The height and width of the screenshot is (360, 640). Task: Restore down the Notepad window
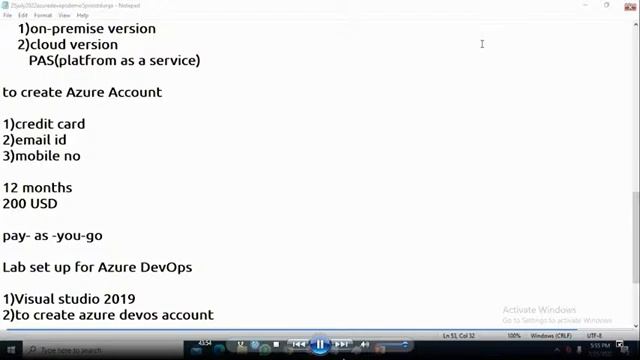tap(607, 5)
